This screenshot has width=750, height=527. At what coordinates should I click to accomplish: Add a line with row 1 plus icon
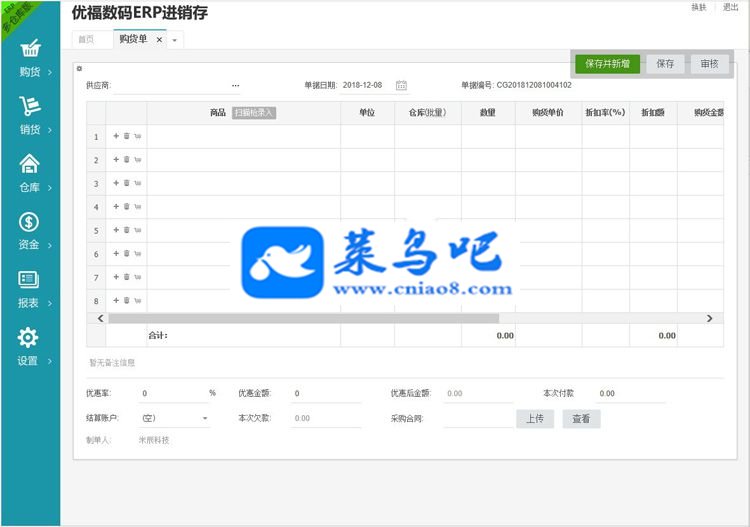click(x=116, y=136)
